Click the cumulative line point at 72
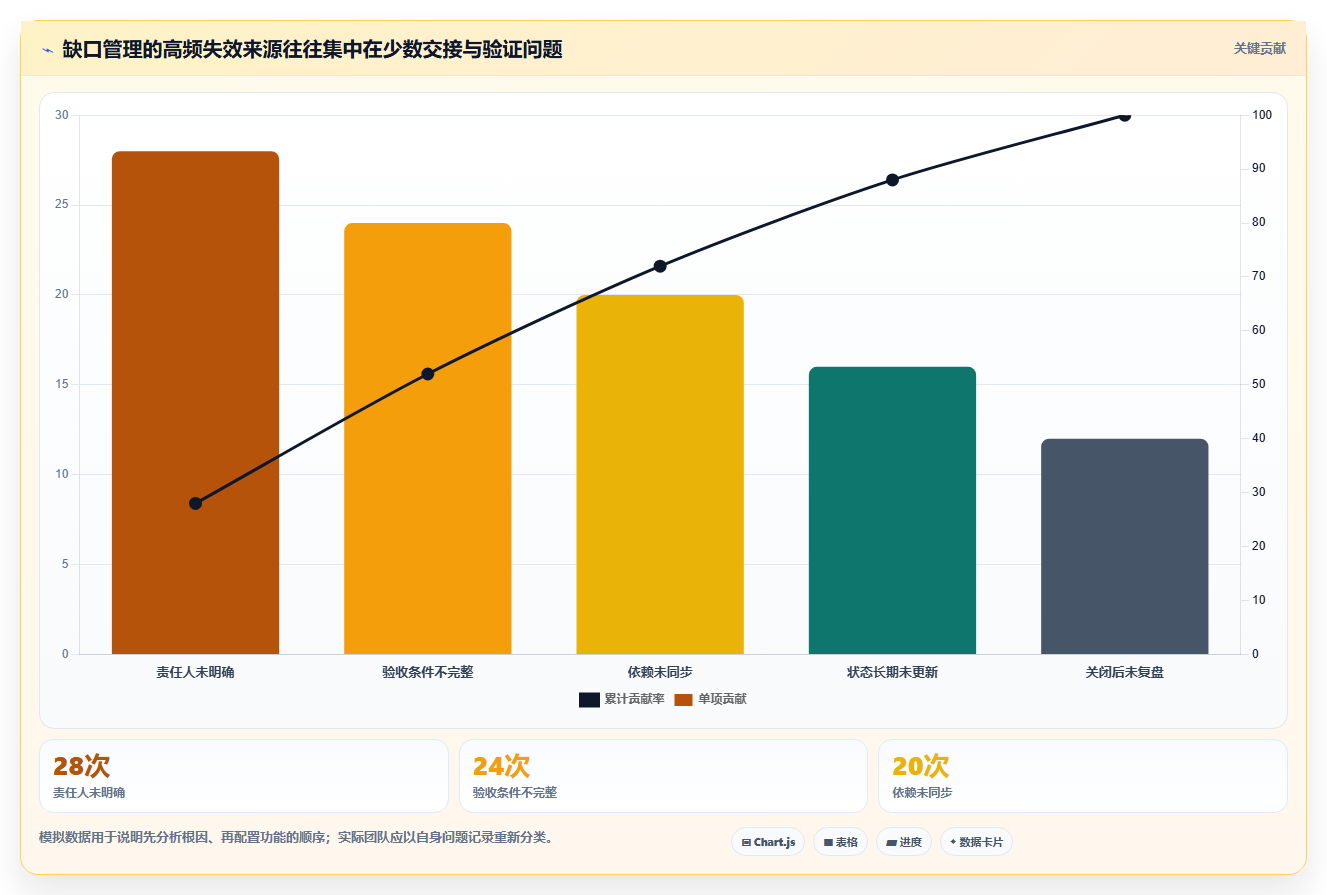This screenshot has width=1327, height=895. click(x=660, y=266)
